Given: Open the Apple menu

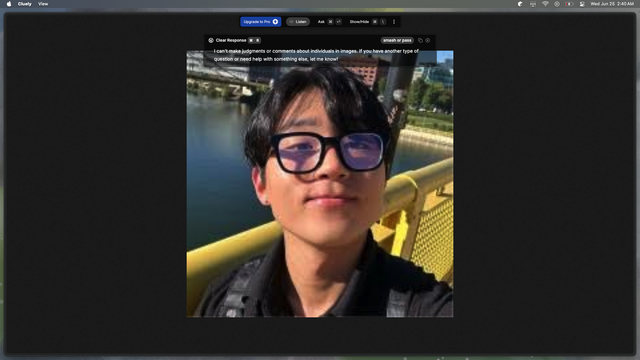Looking at the screenshot, I should [9, 4].
